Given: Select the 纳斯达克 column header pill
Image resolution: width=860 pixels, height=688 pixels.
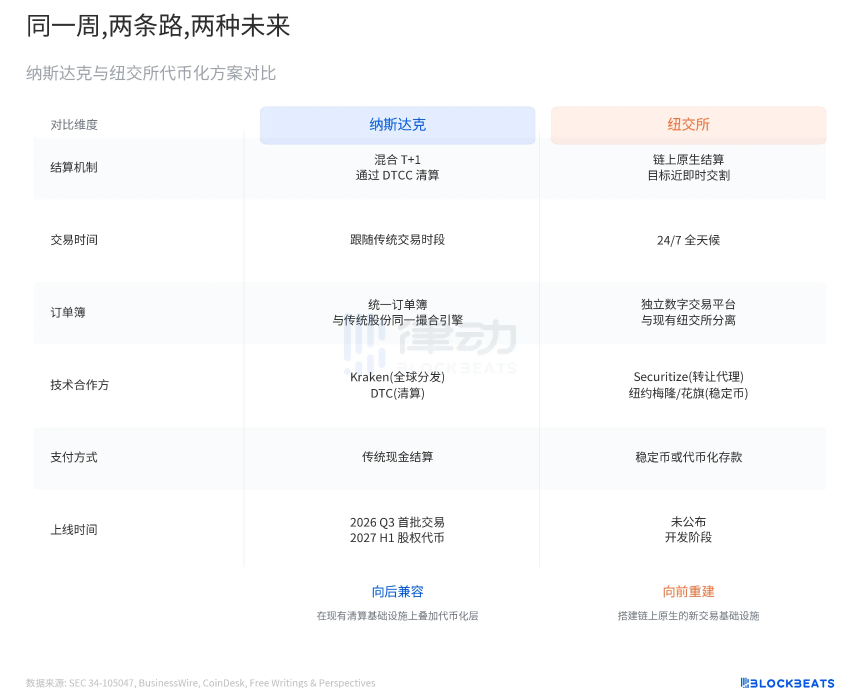Looking at the screenshot, I should click(x=397, y=124).
